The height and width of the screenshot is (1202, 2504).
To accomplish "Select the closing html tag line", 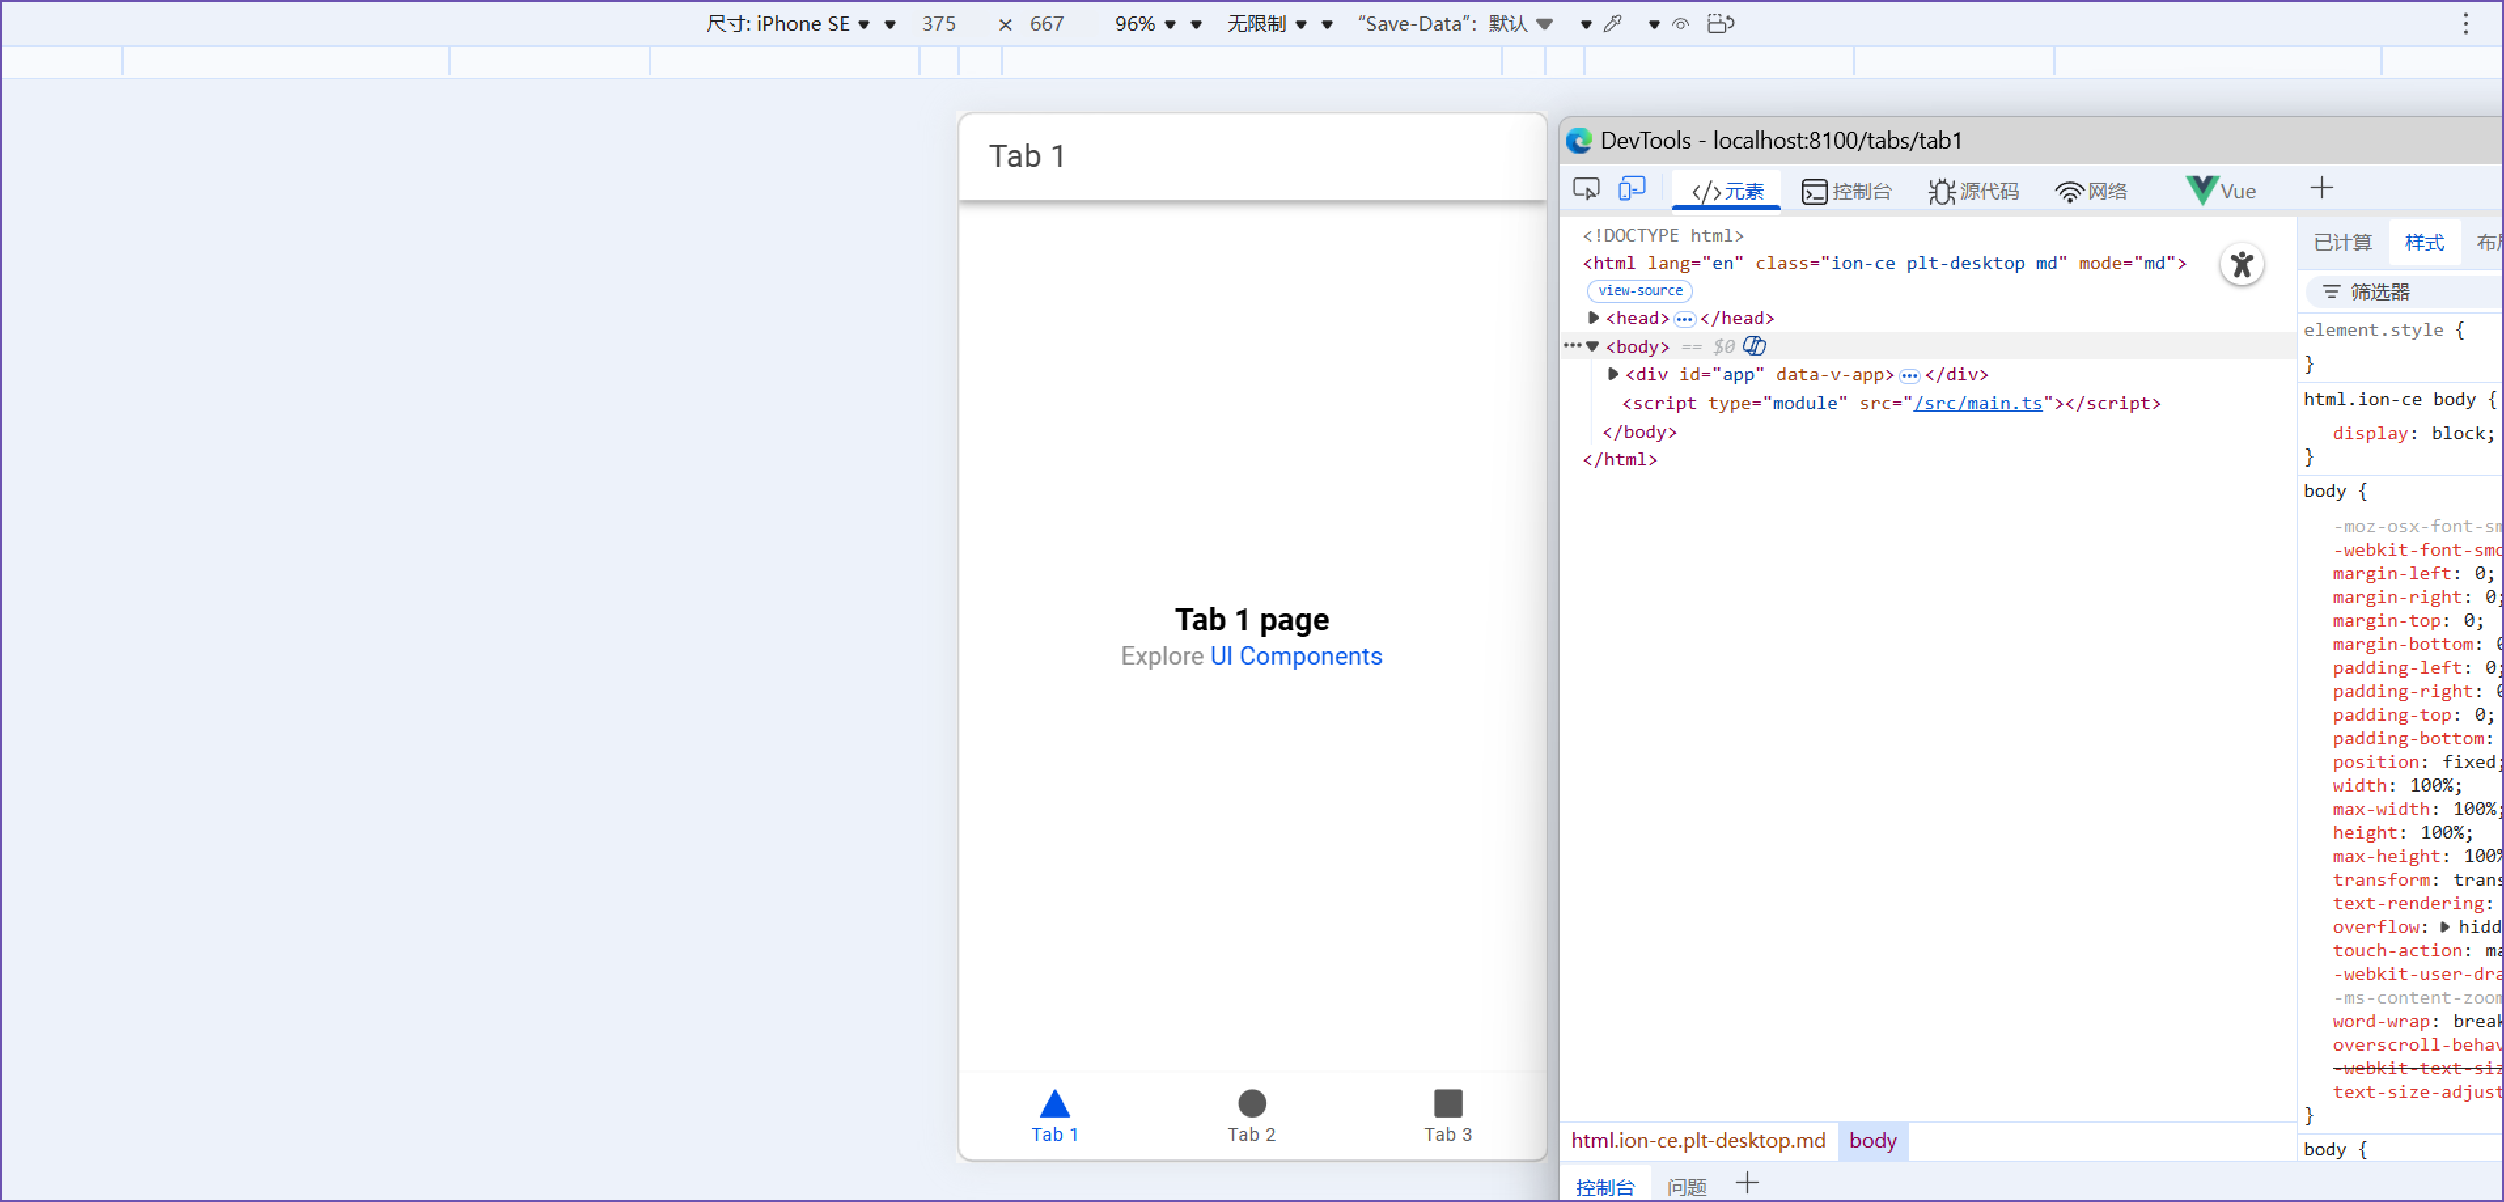I will [x=1619, y=459].
